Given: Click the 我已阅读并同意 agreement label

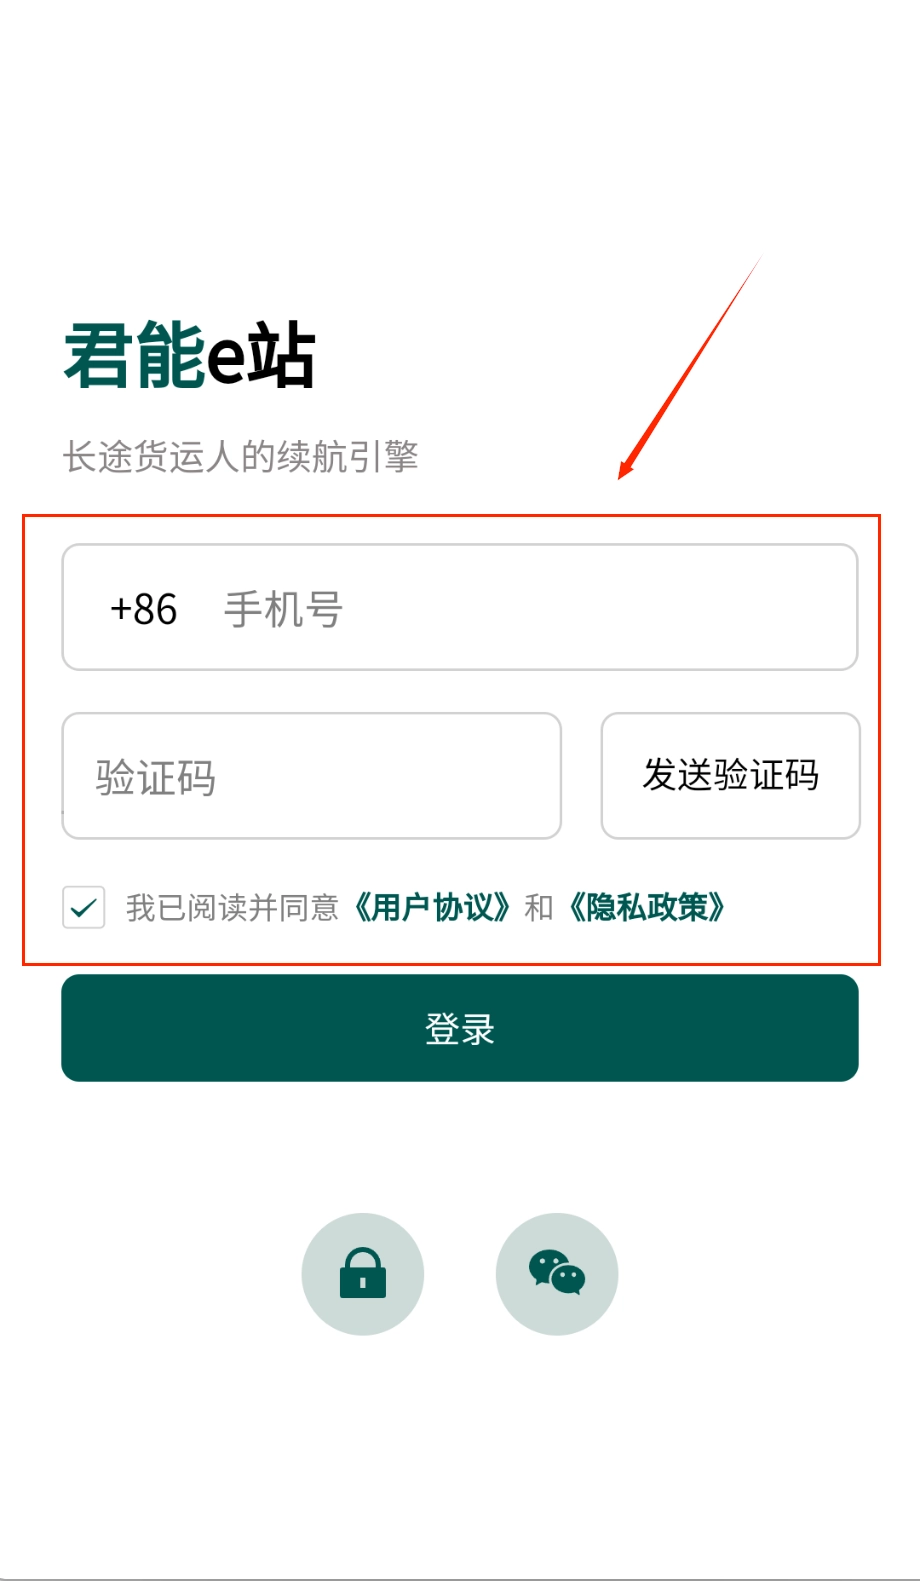Looking at the screenshot, I should [232, 908].
